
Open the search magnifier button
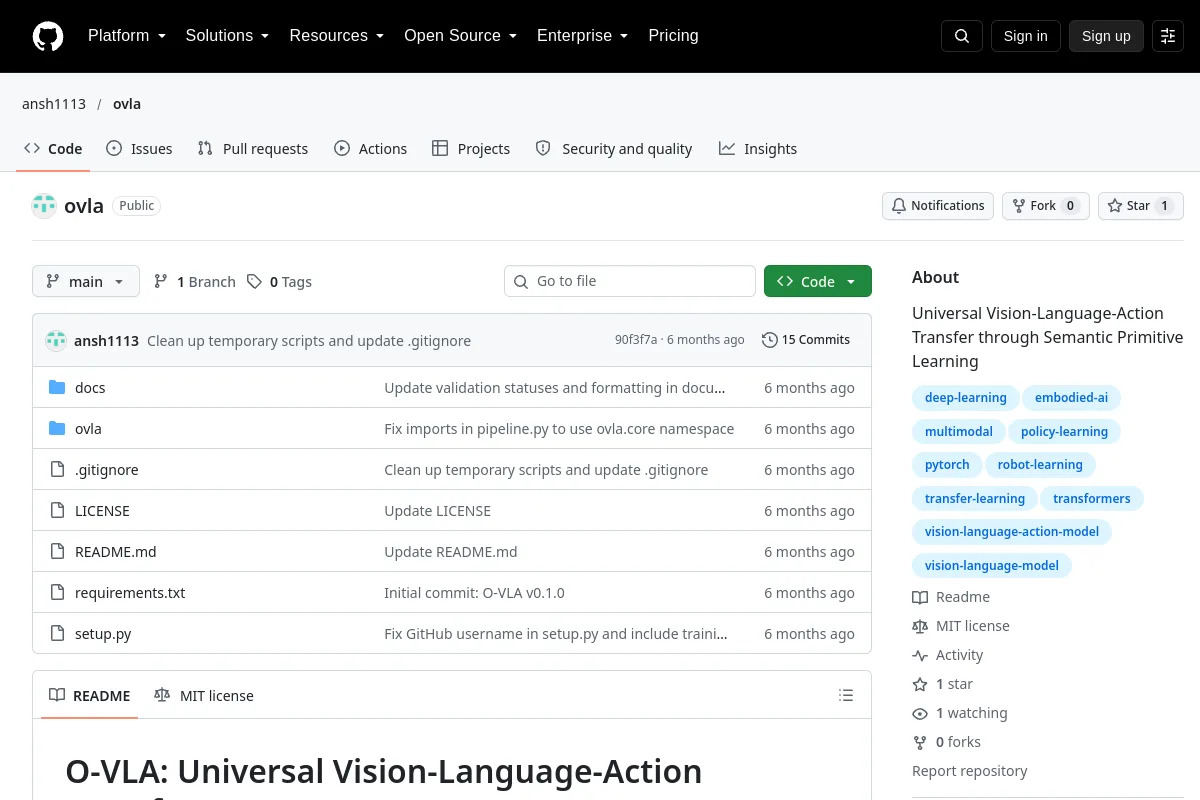(962, 36)
